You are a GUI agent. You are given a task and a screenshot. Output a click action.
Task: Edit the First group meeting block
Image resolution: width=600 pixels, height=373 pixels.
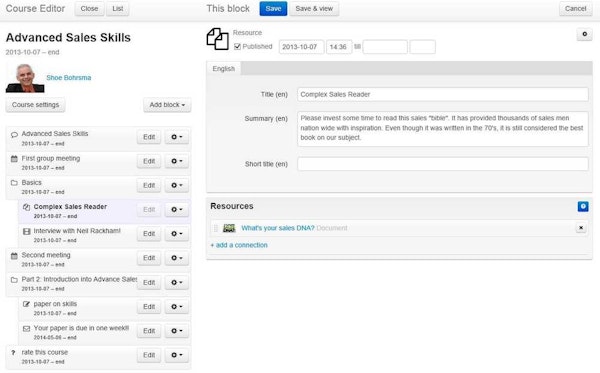[149, 161]
